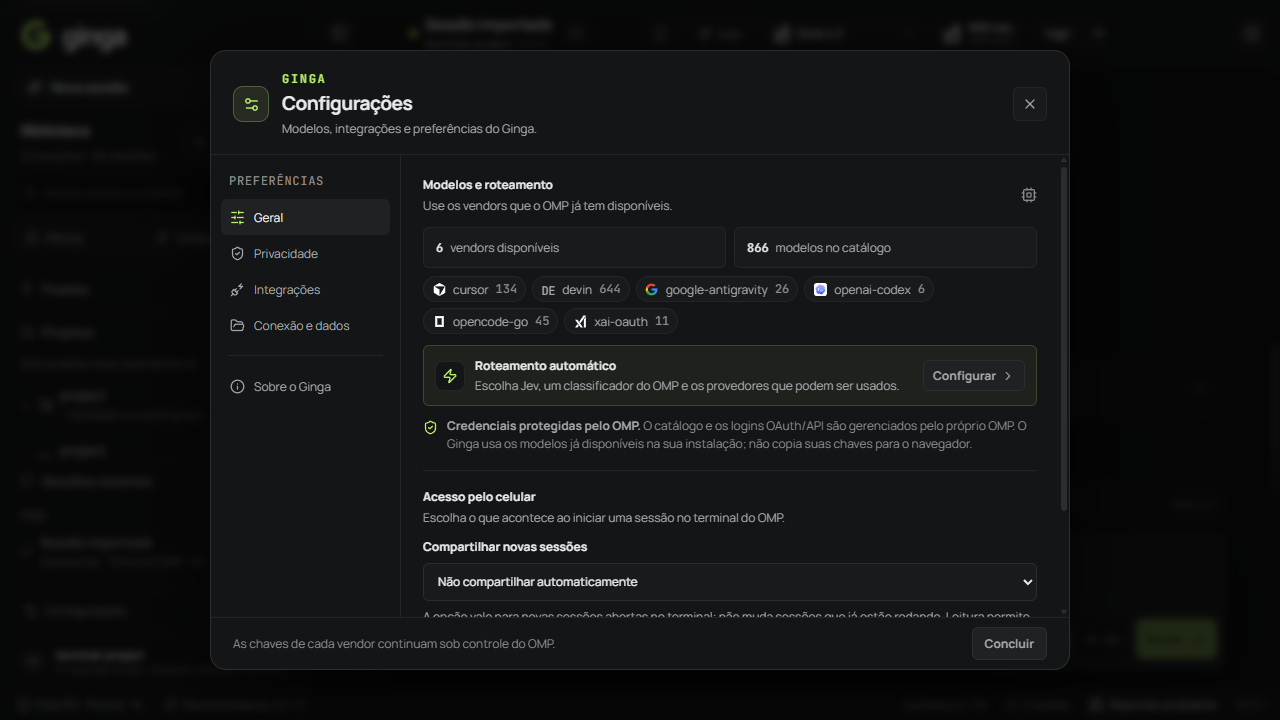This screenshot has height=720, width=1280.
Task: Click the scrollbar up arrow
Action: (x=1064, y=160)
